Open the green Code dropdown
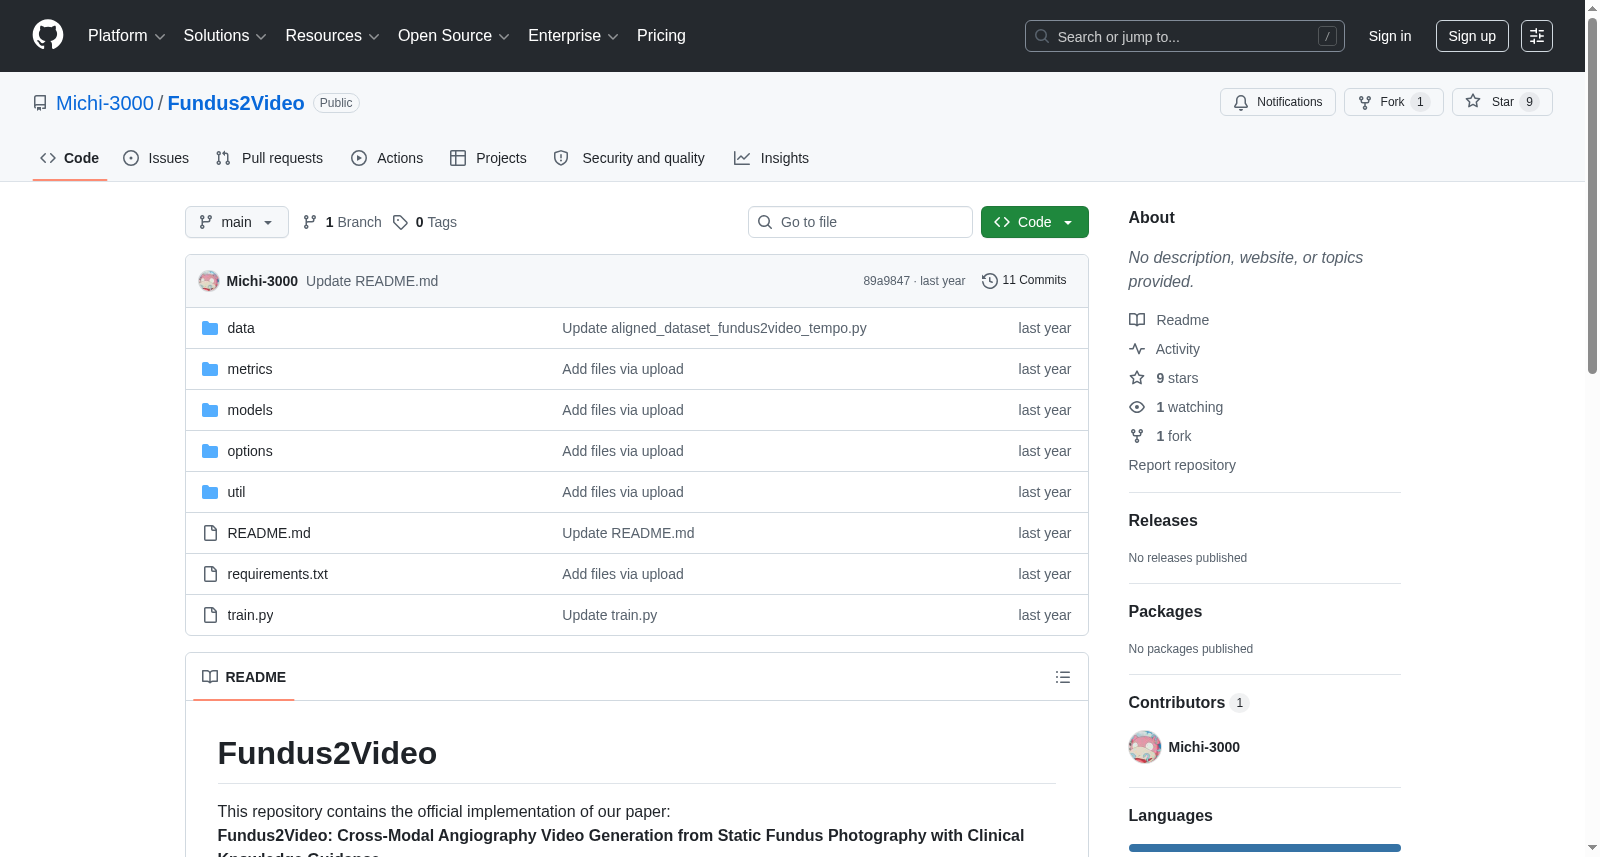 tap(1035, 222)
